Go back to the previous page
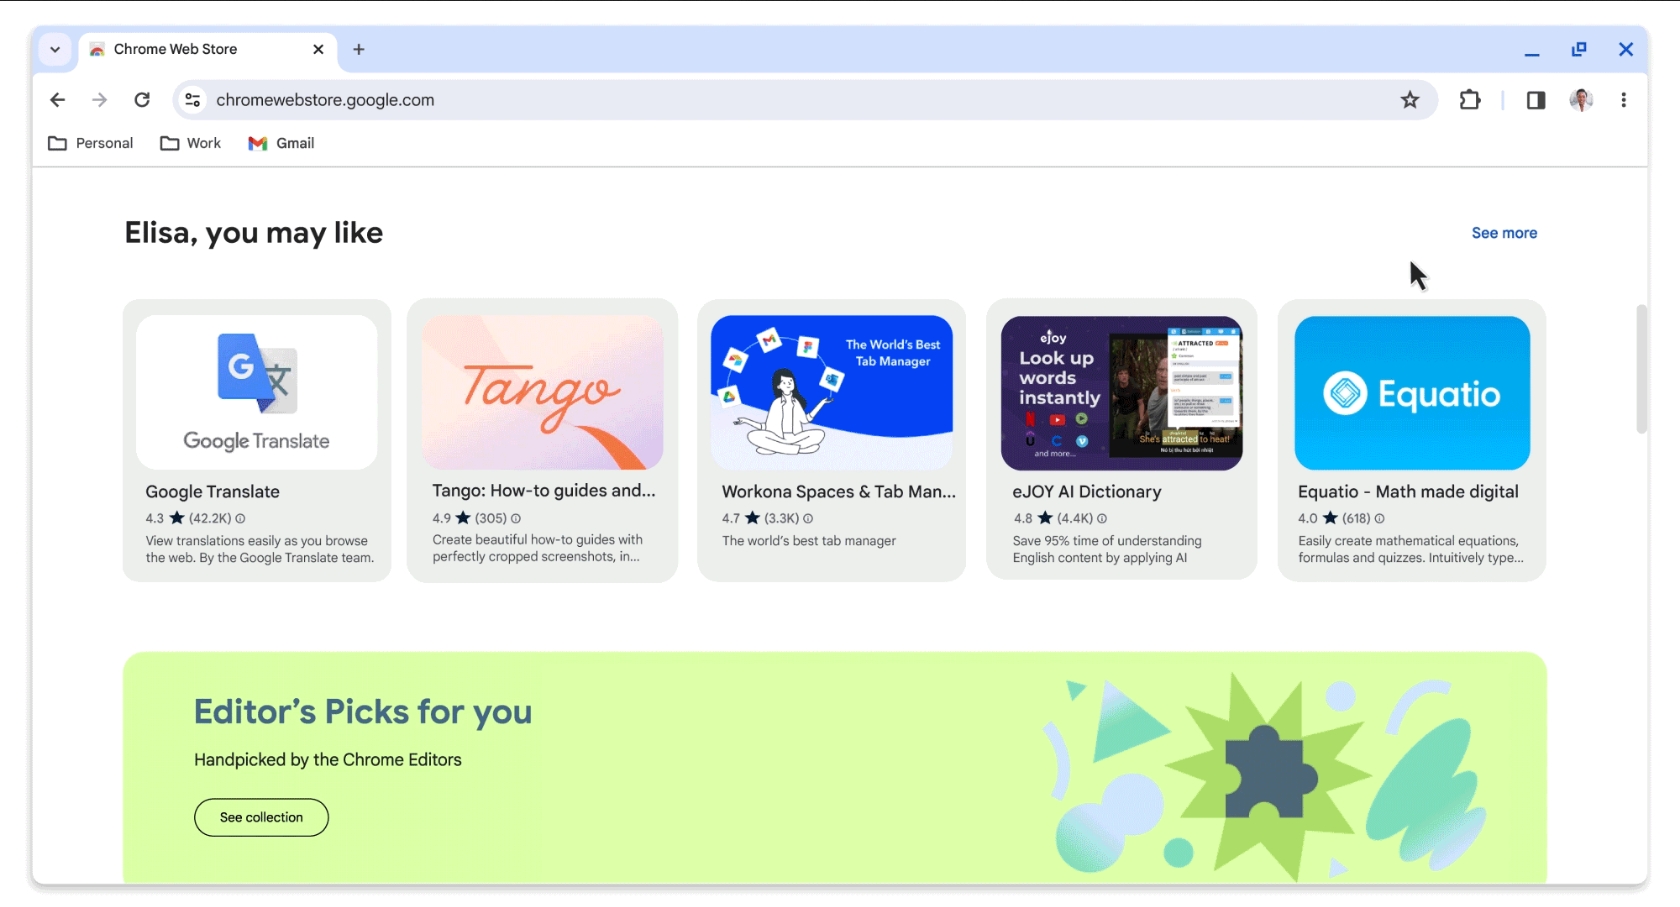 [57, 100]
